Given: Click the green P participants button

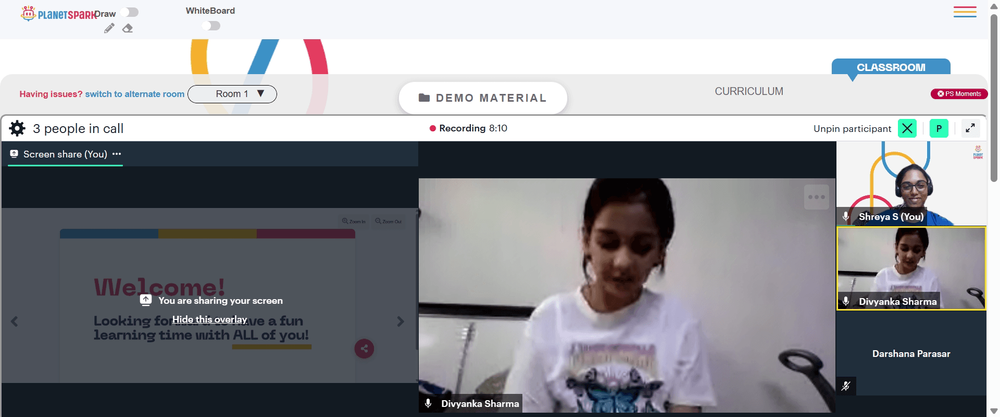Looking at the screenshot, I should click(939, 128).
